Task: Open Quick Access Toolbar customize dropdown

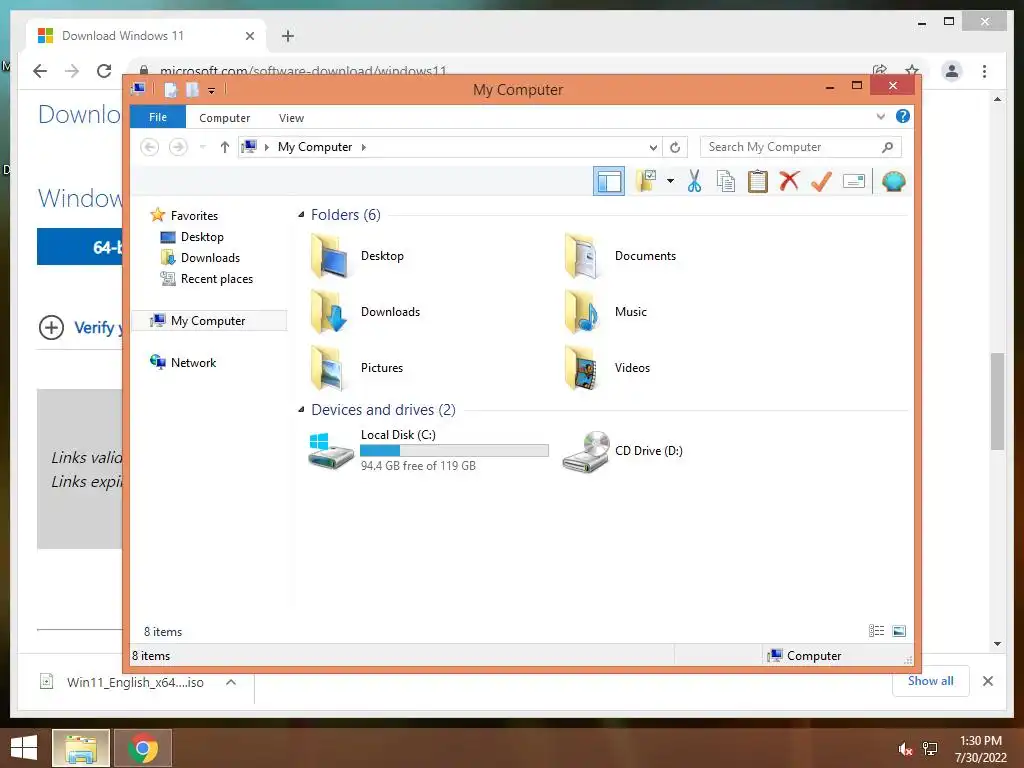Action: (x=212, y=91)
